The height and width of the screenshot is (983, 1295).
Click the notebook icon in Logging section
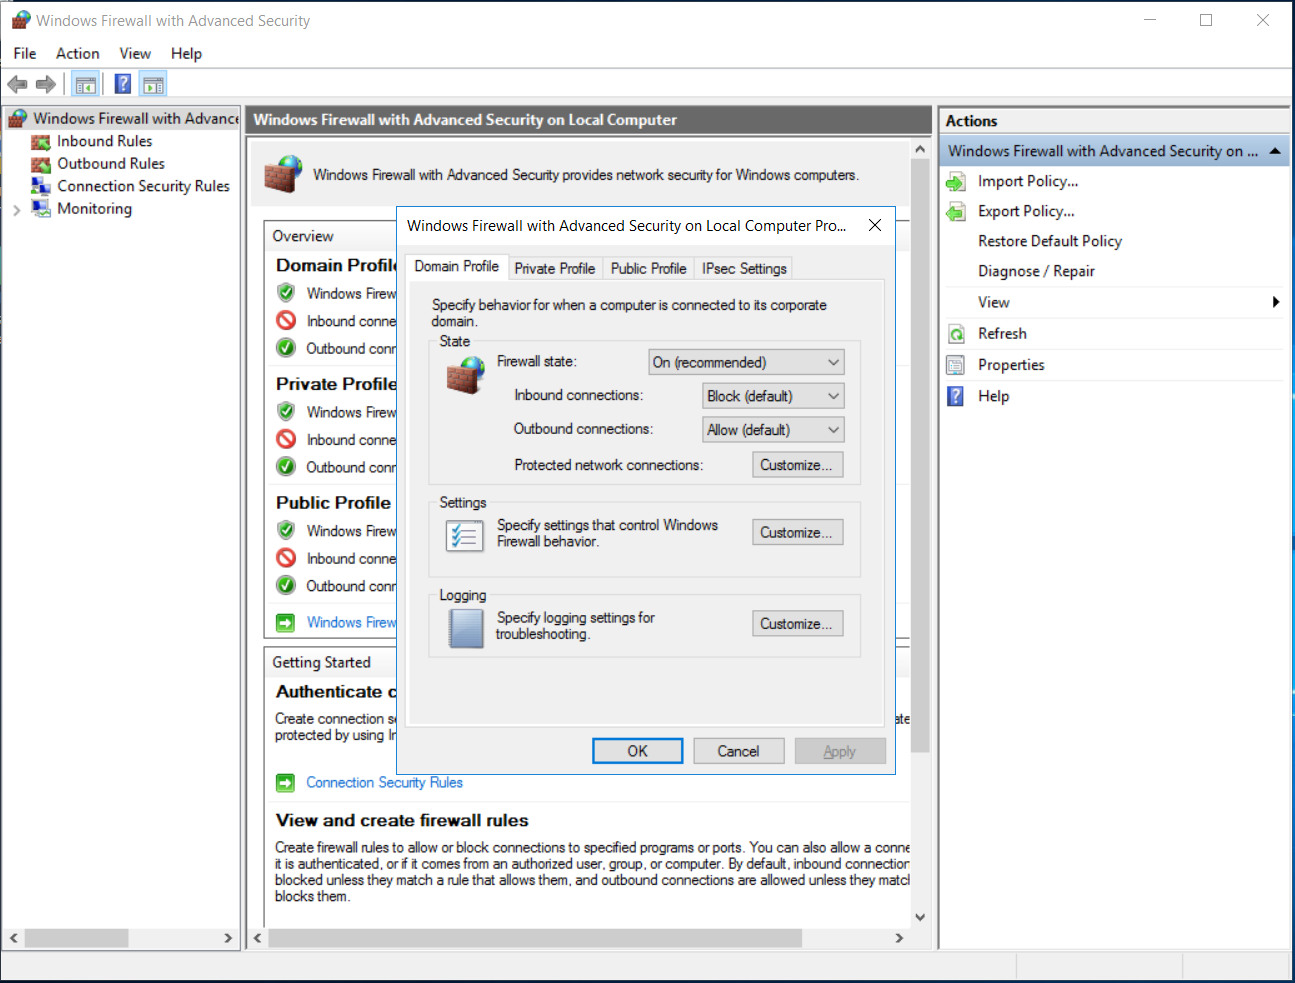(466, 628)
